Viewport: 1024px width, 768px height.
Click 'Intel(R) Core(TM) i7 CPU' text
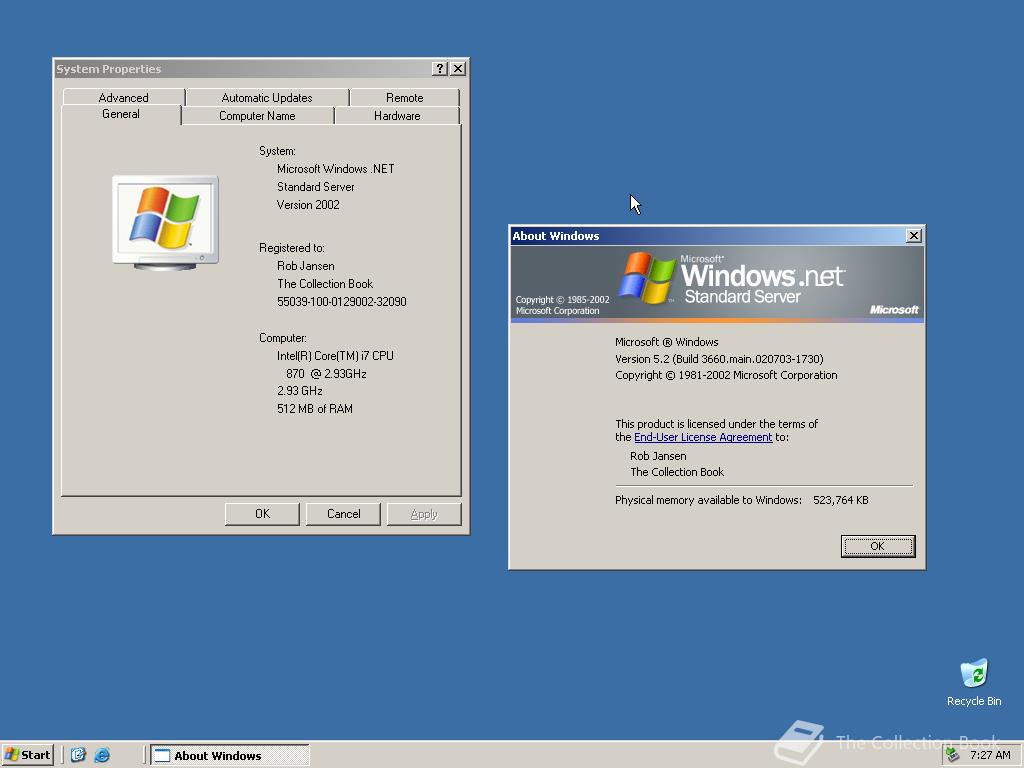click(335, 356)
